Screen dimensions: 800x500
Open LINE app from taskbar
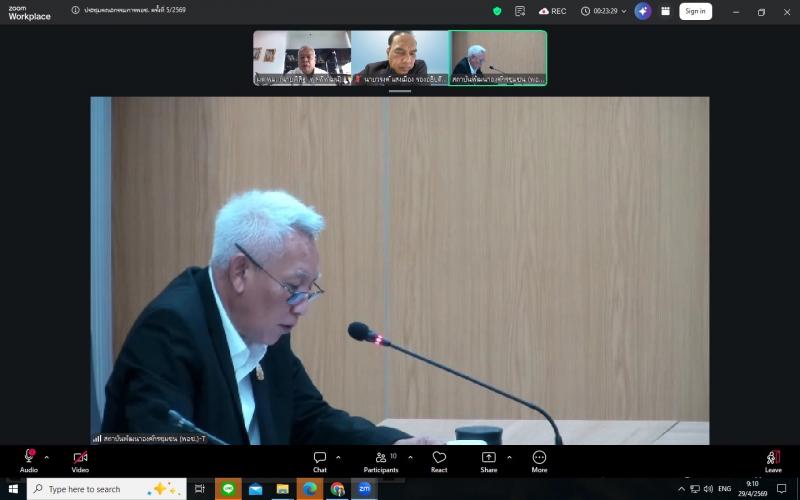tap(228, 489)
